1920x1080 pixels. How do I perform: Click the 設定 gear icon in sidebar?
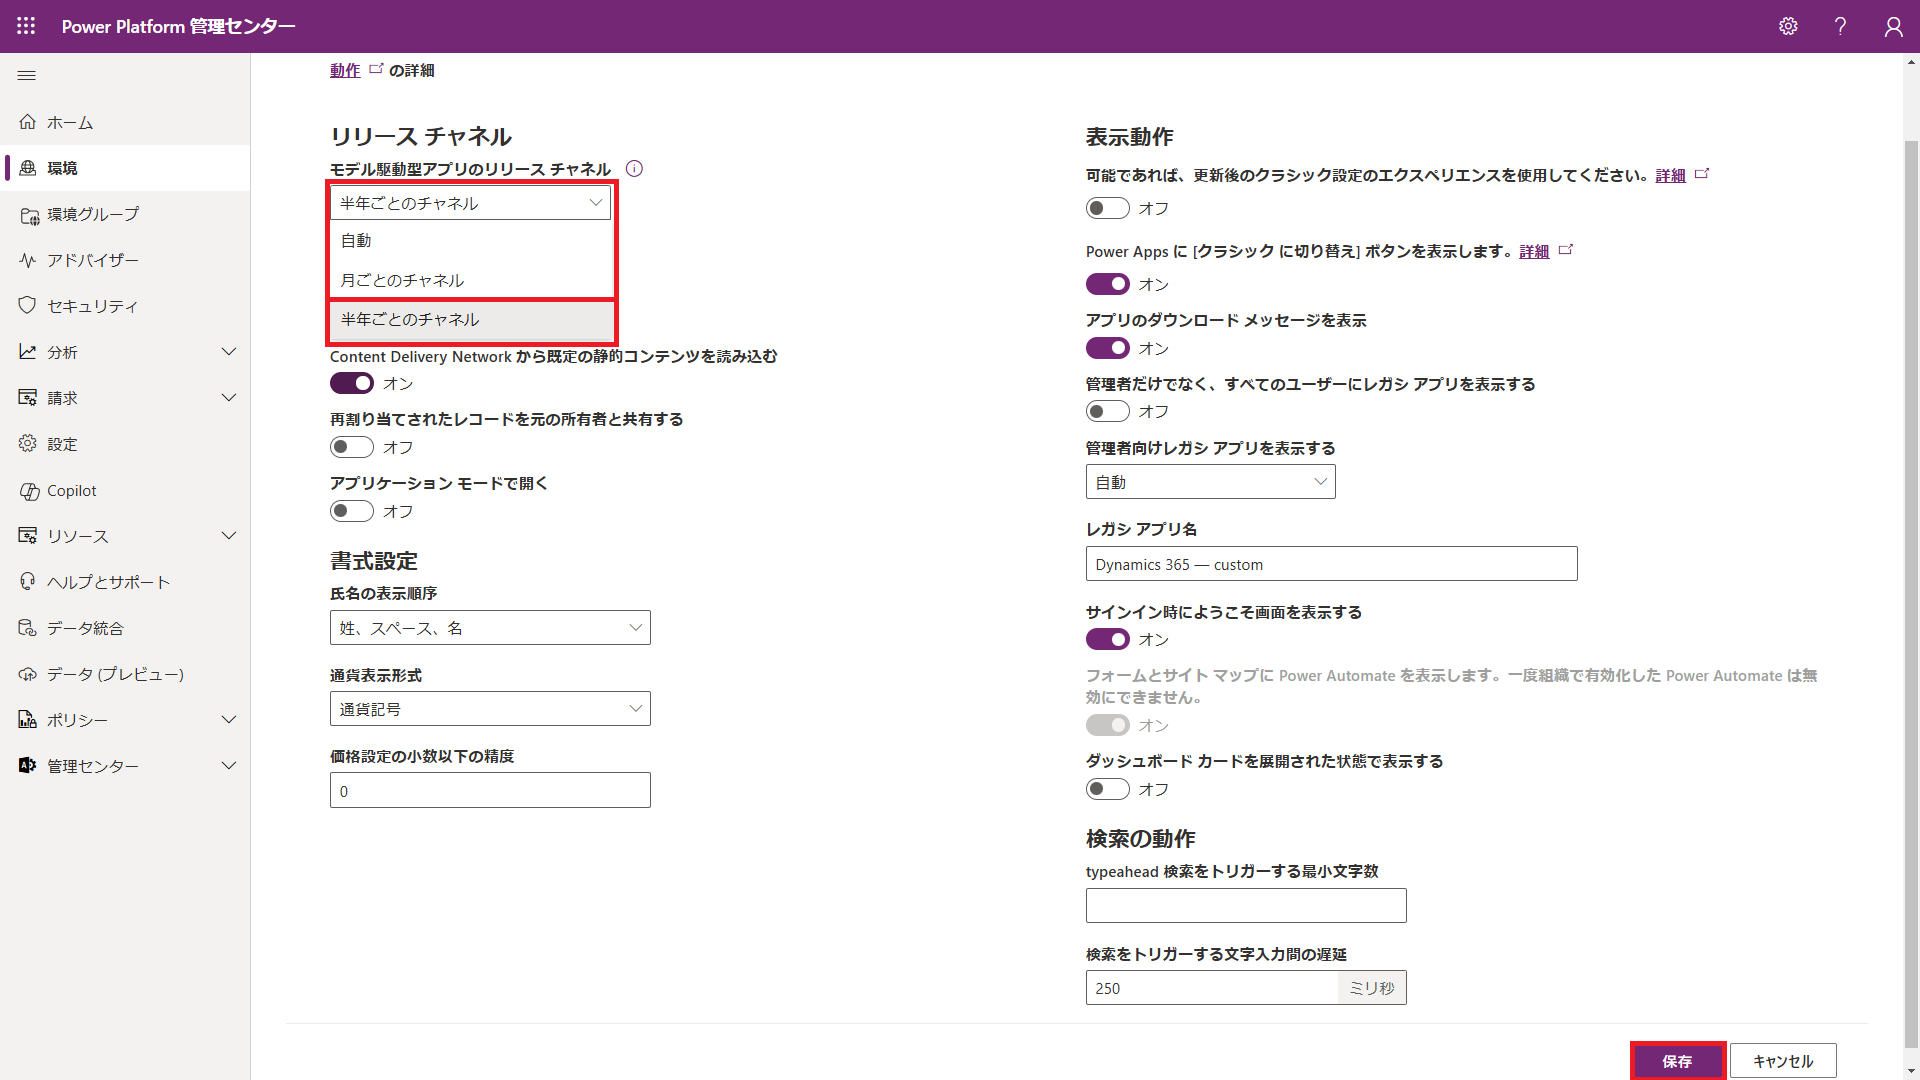click(x=27, y=443)
